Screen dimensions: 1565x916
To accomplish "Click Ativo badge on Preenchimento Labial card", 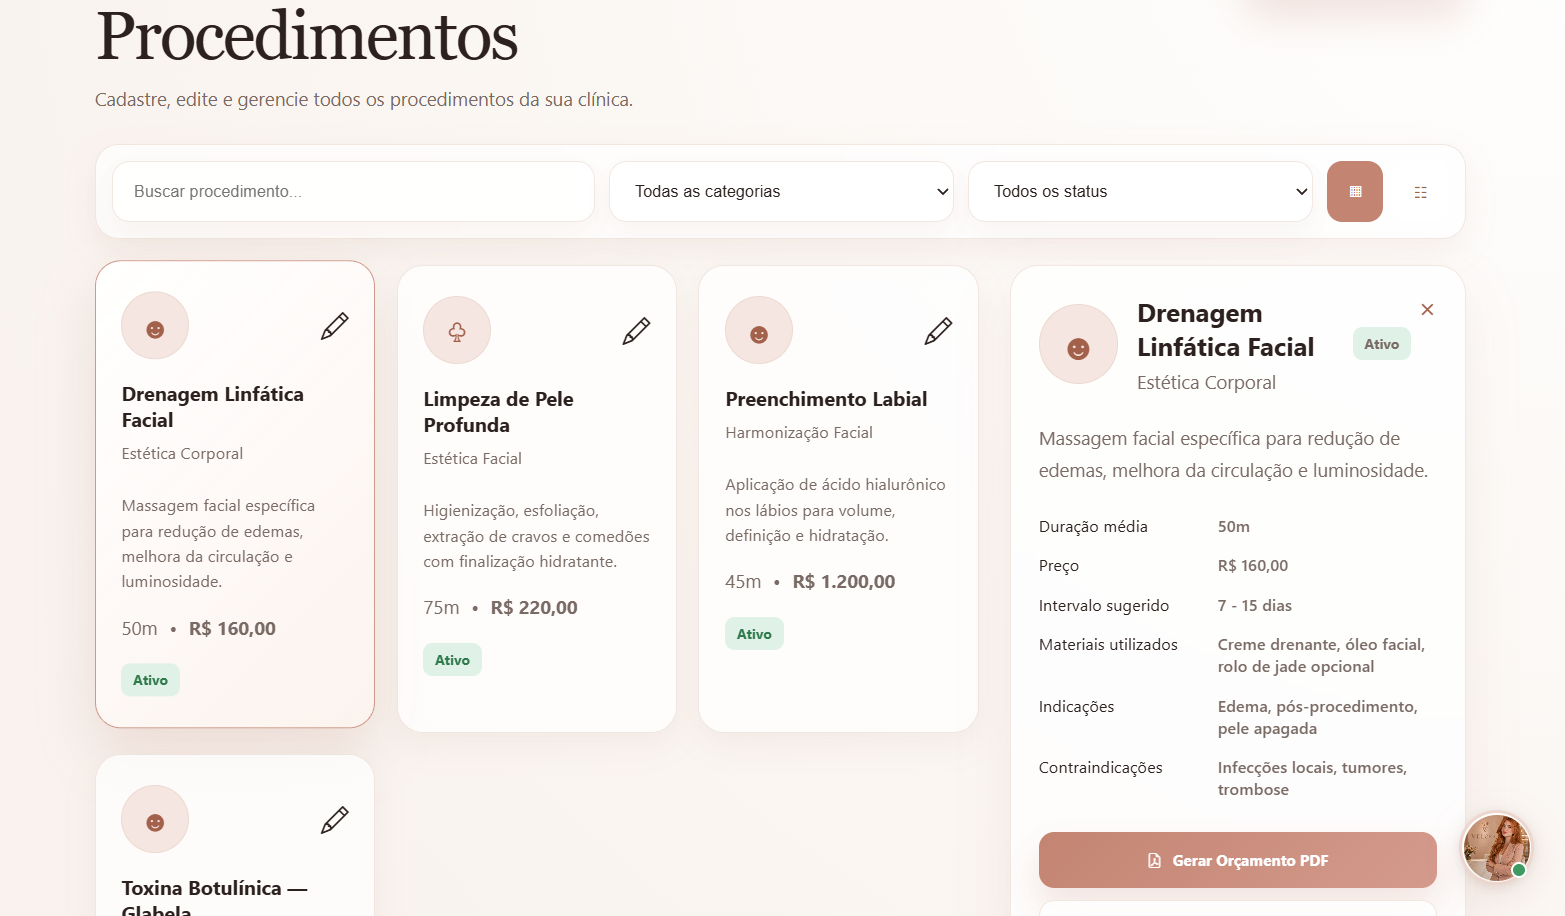I will click(x=754, y=634).
